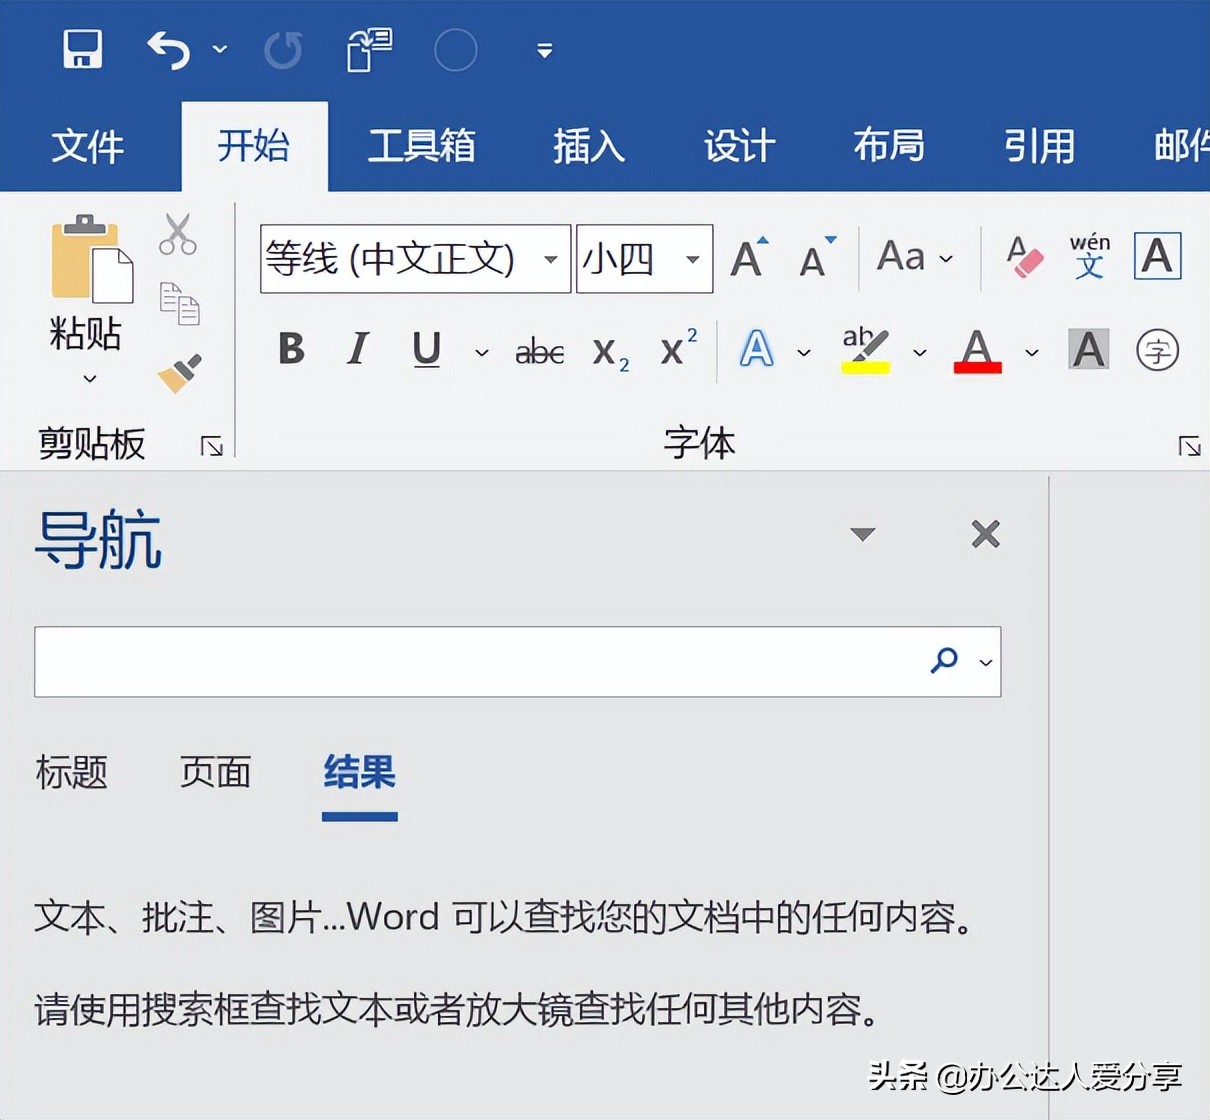Open the Font dialog launcher
Viewport: 1210px width, 1120px height.
pos(1189,447)
